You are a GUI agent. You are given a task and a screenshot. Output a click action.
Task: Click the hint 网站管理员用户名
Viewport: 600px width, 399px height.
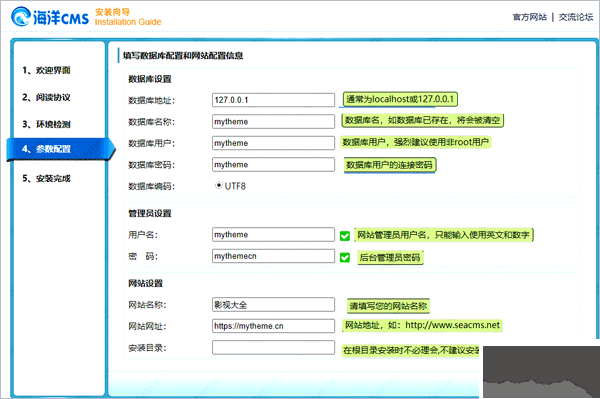pyautogui.click(x=443, y=235)
